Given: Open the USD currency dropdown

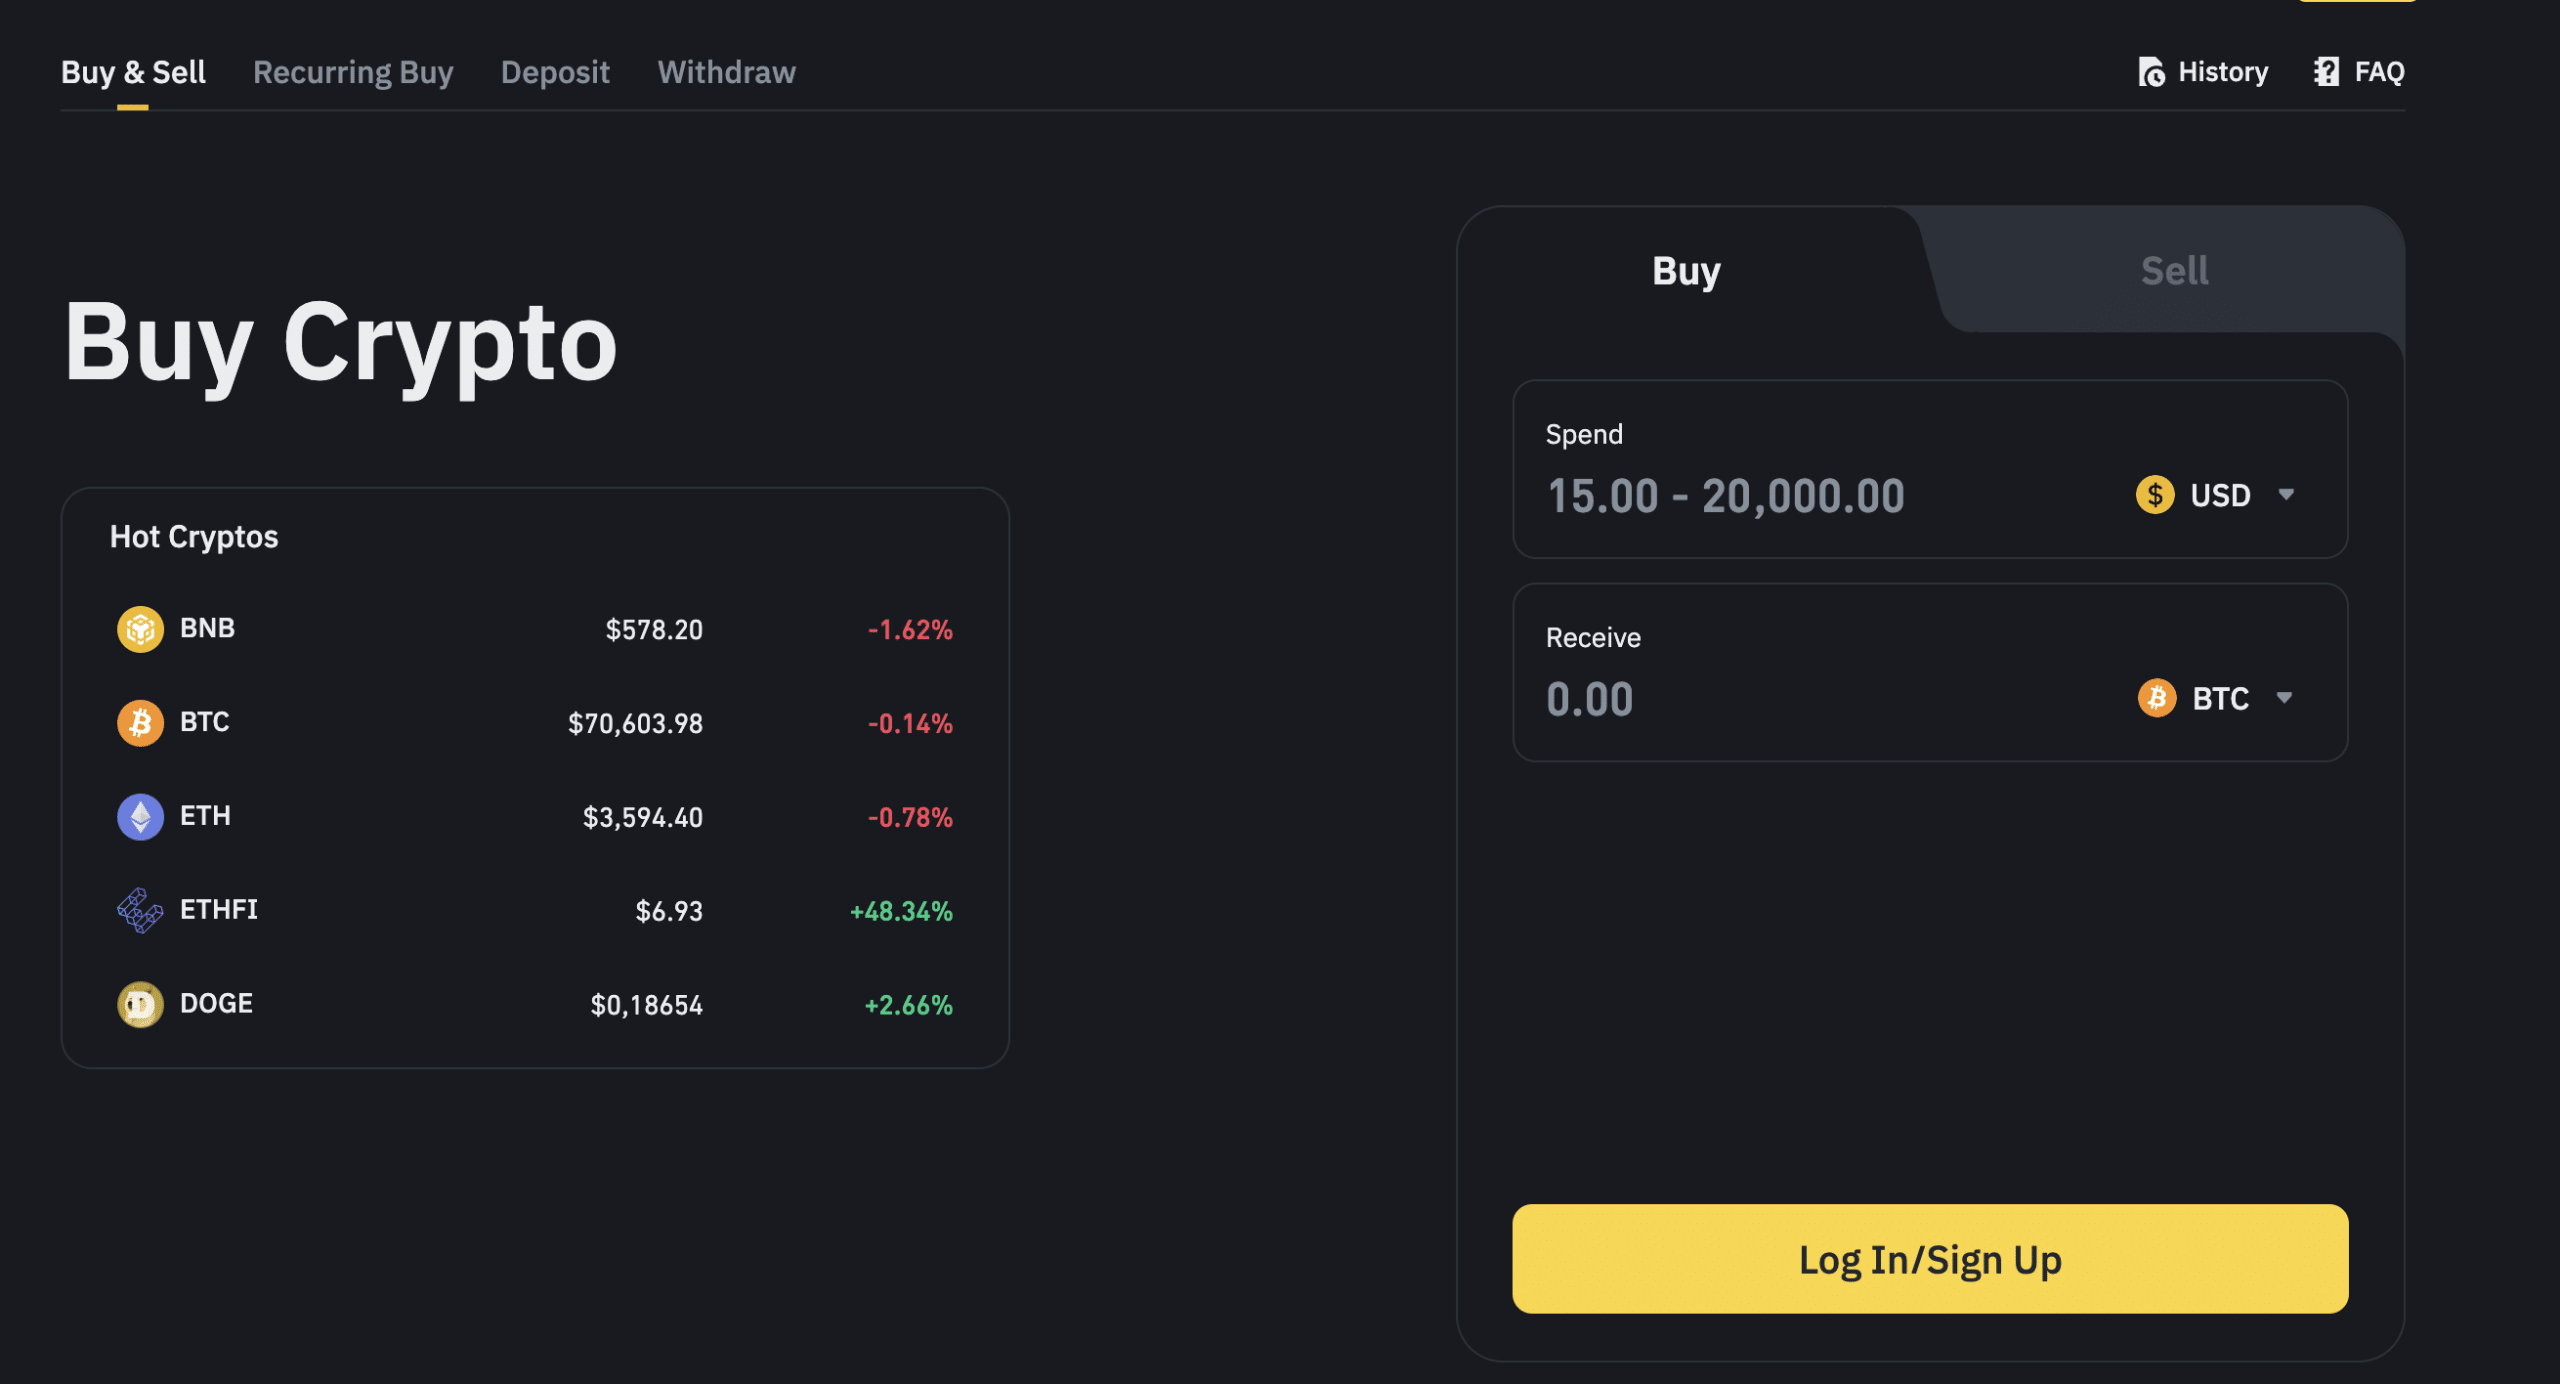Looking at the screenshot, I should click(x=2240, y=494).
